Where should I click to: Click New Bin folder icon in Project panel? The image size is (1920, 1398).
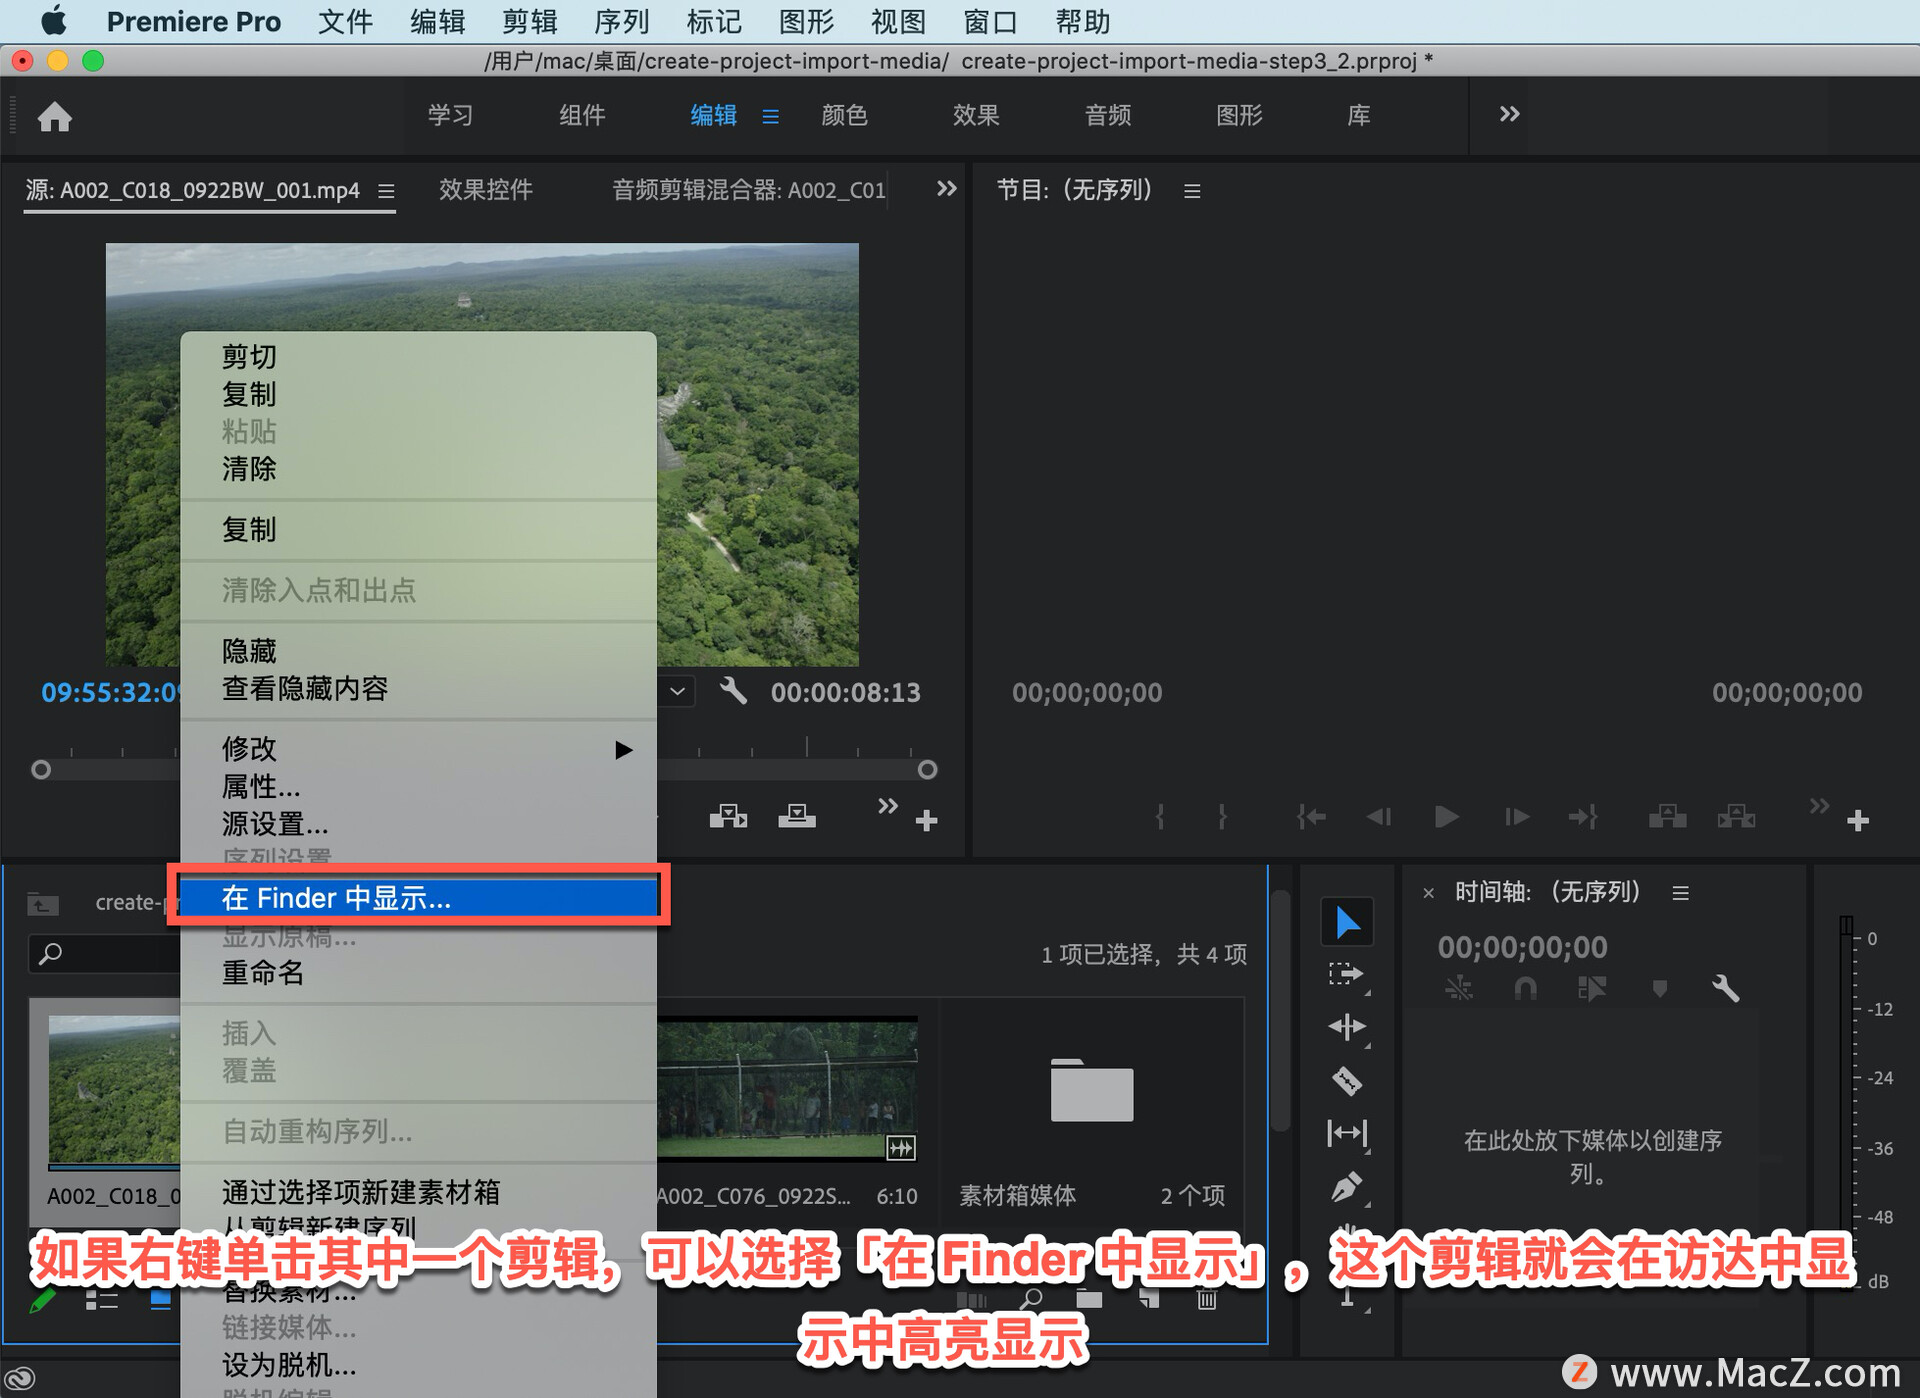1089,1299
